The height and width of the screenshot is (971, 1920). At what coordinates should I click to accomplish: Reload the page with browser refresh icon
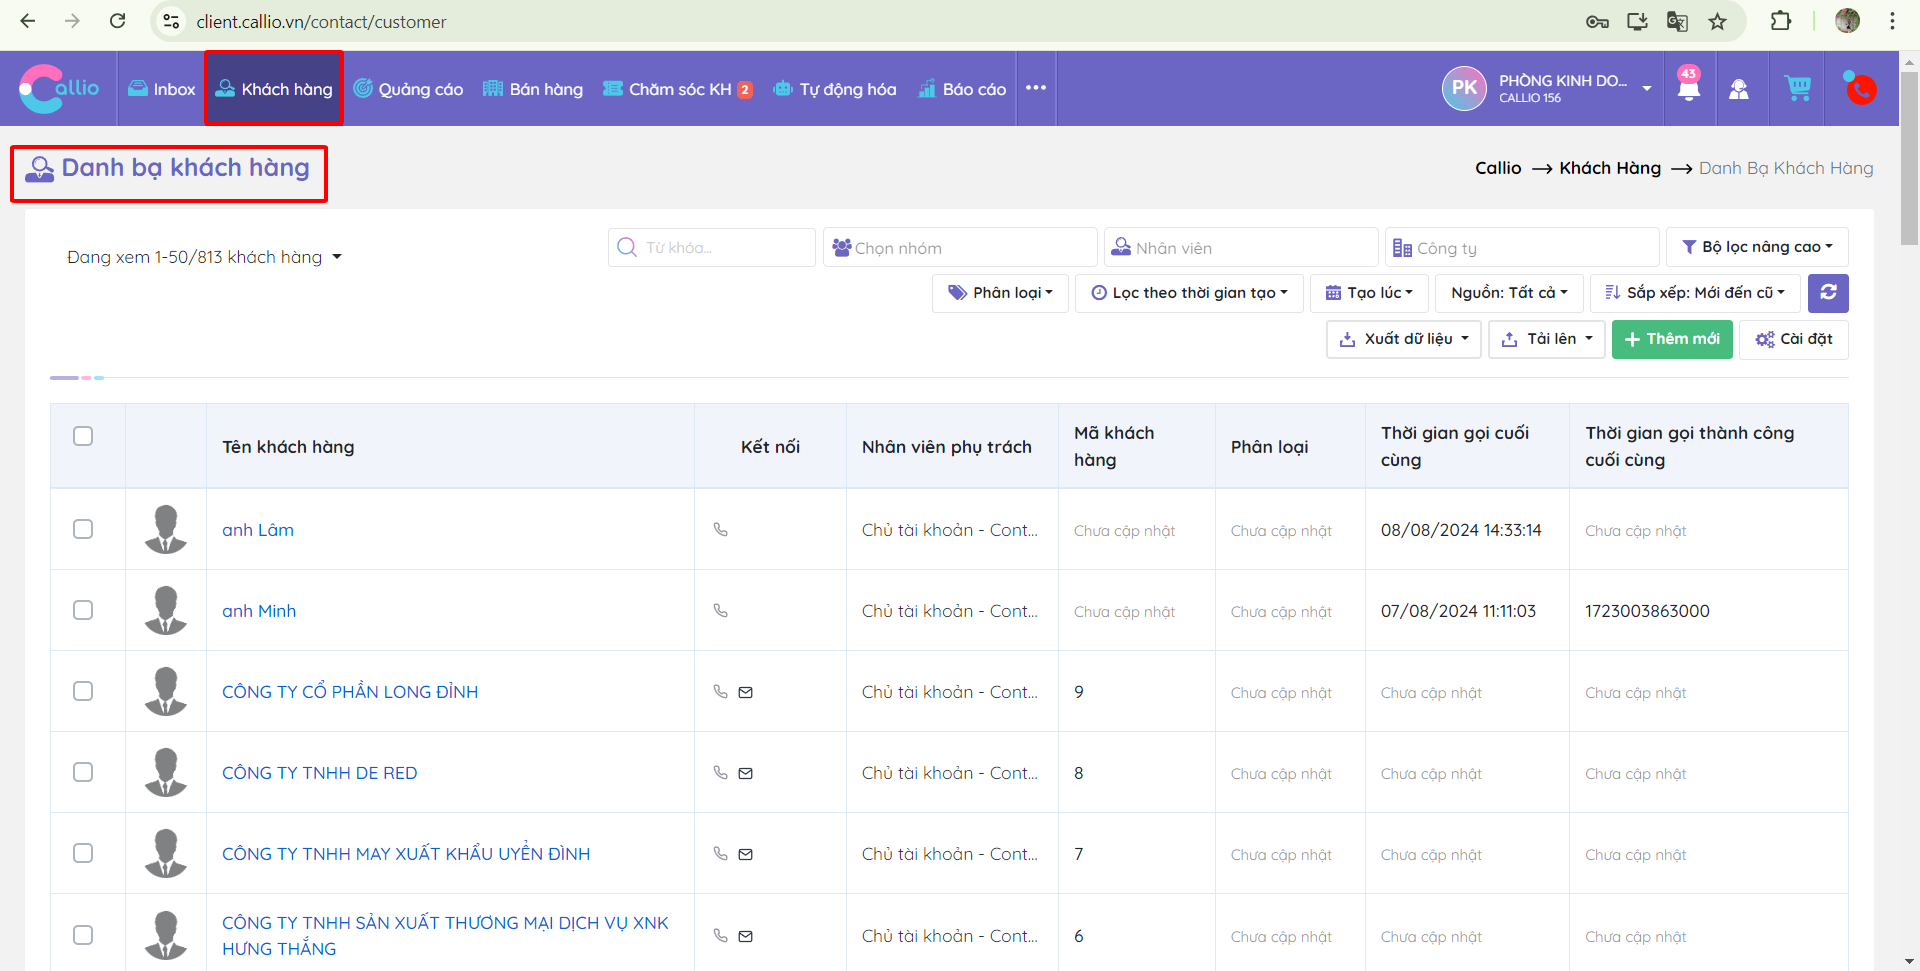(x=118, y=21)
